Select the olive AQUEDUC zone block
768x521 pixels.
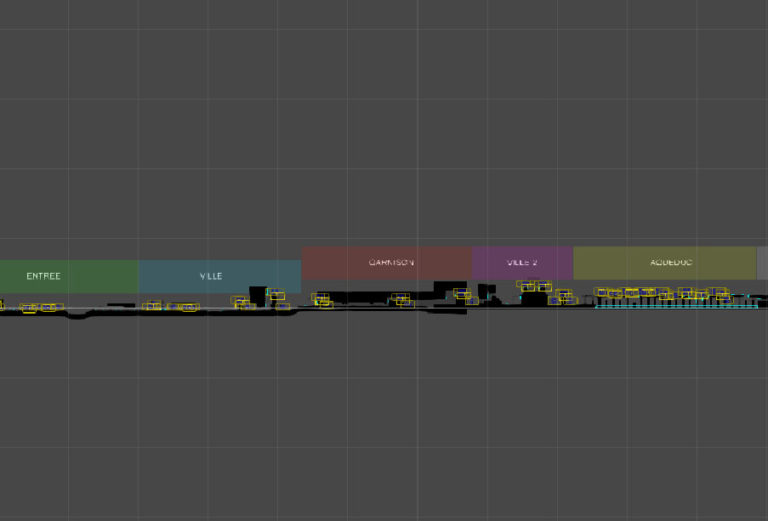pos(665,263)
